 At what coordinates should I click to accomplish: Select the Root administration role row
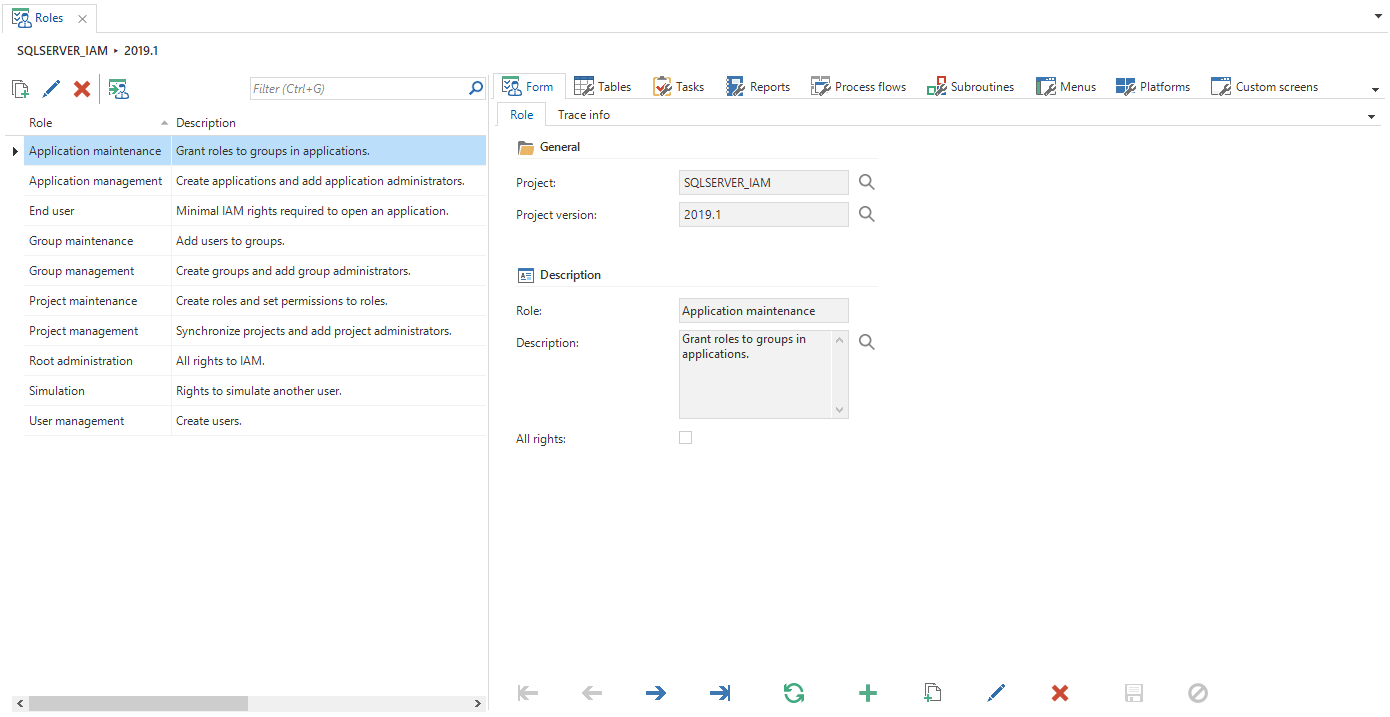(x=81, y=361)
